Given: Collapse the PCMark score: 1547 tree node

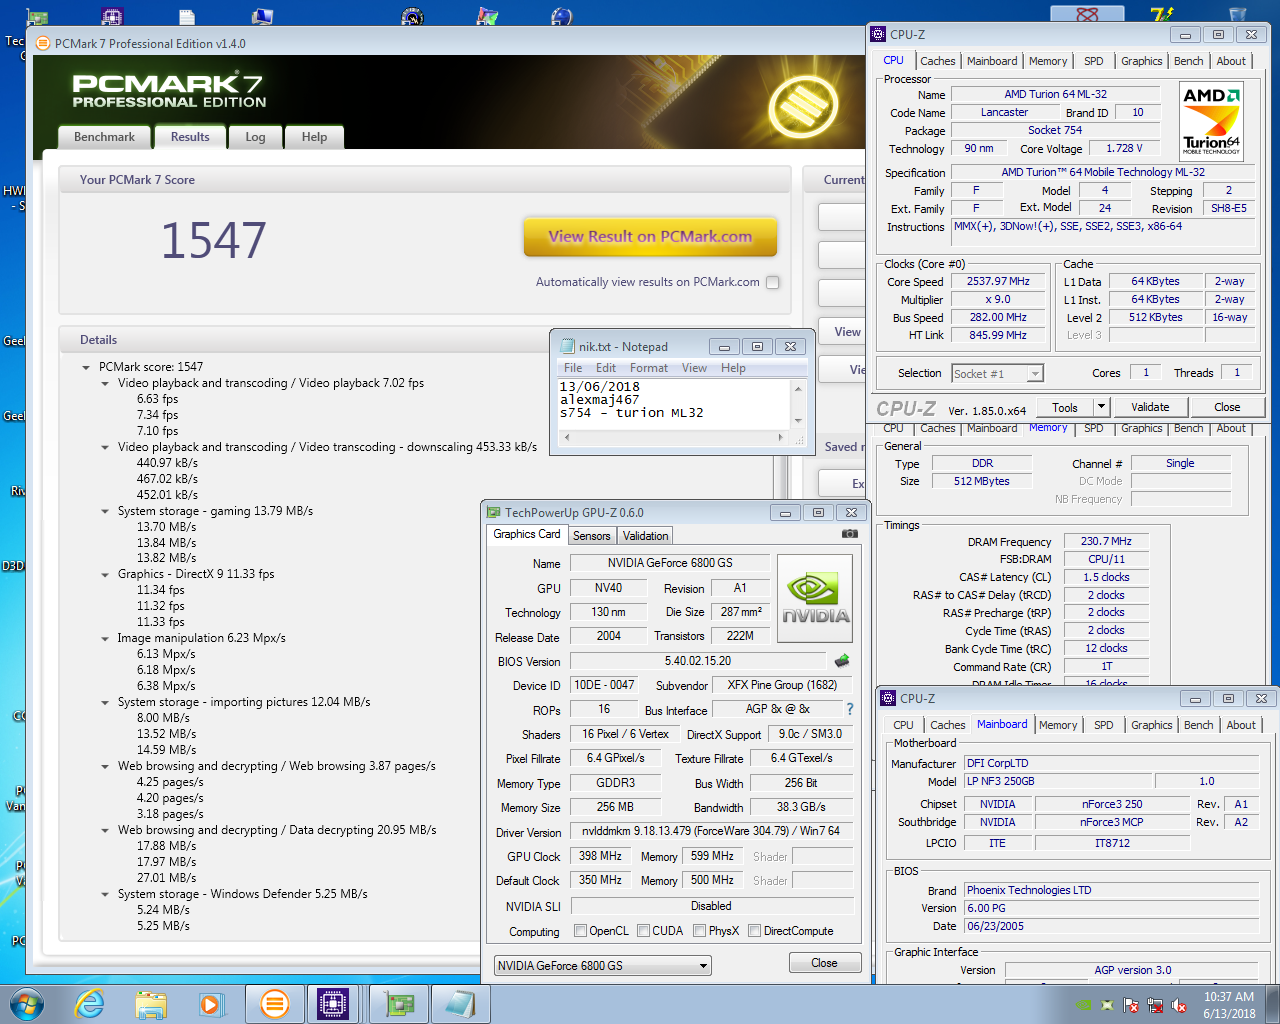Looking at the screenshot, I should coord(86,367).
